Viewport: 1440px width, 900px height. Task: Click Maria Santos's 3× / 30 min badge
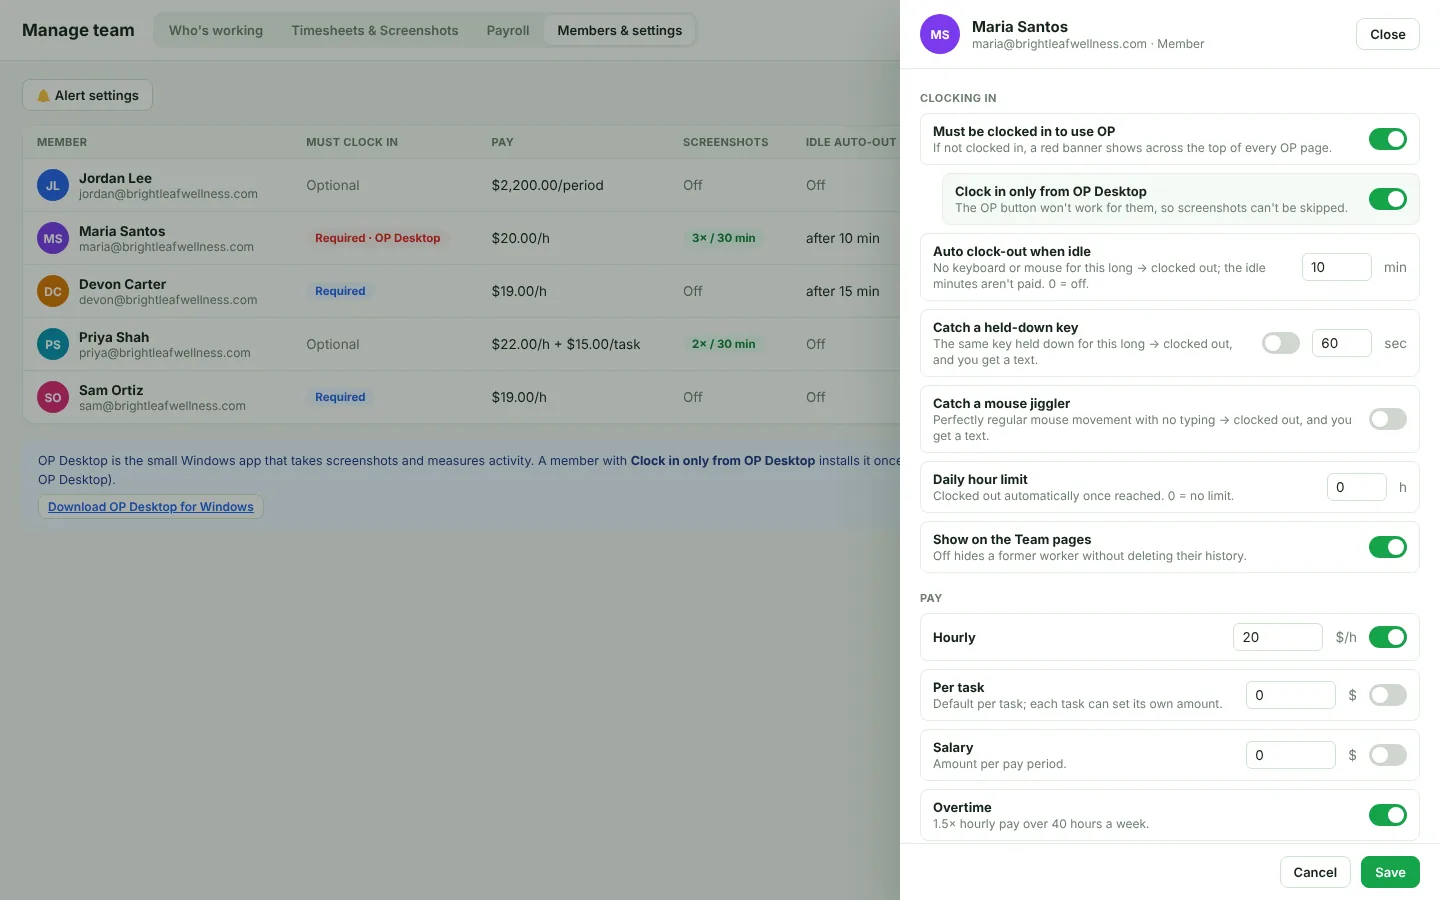click(x=724, y=238)
